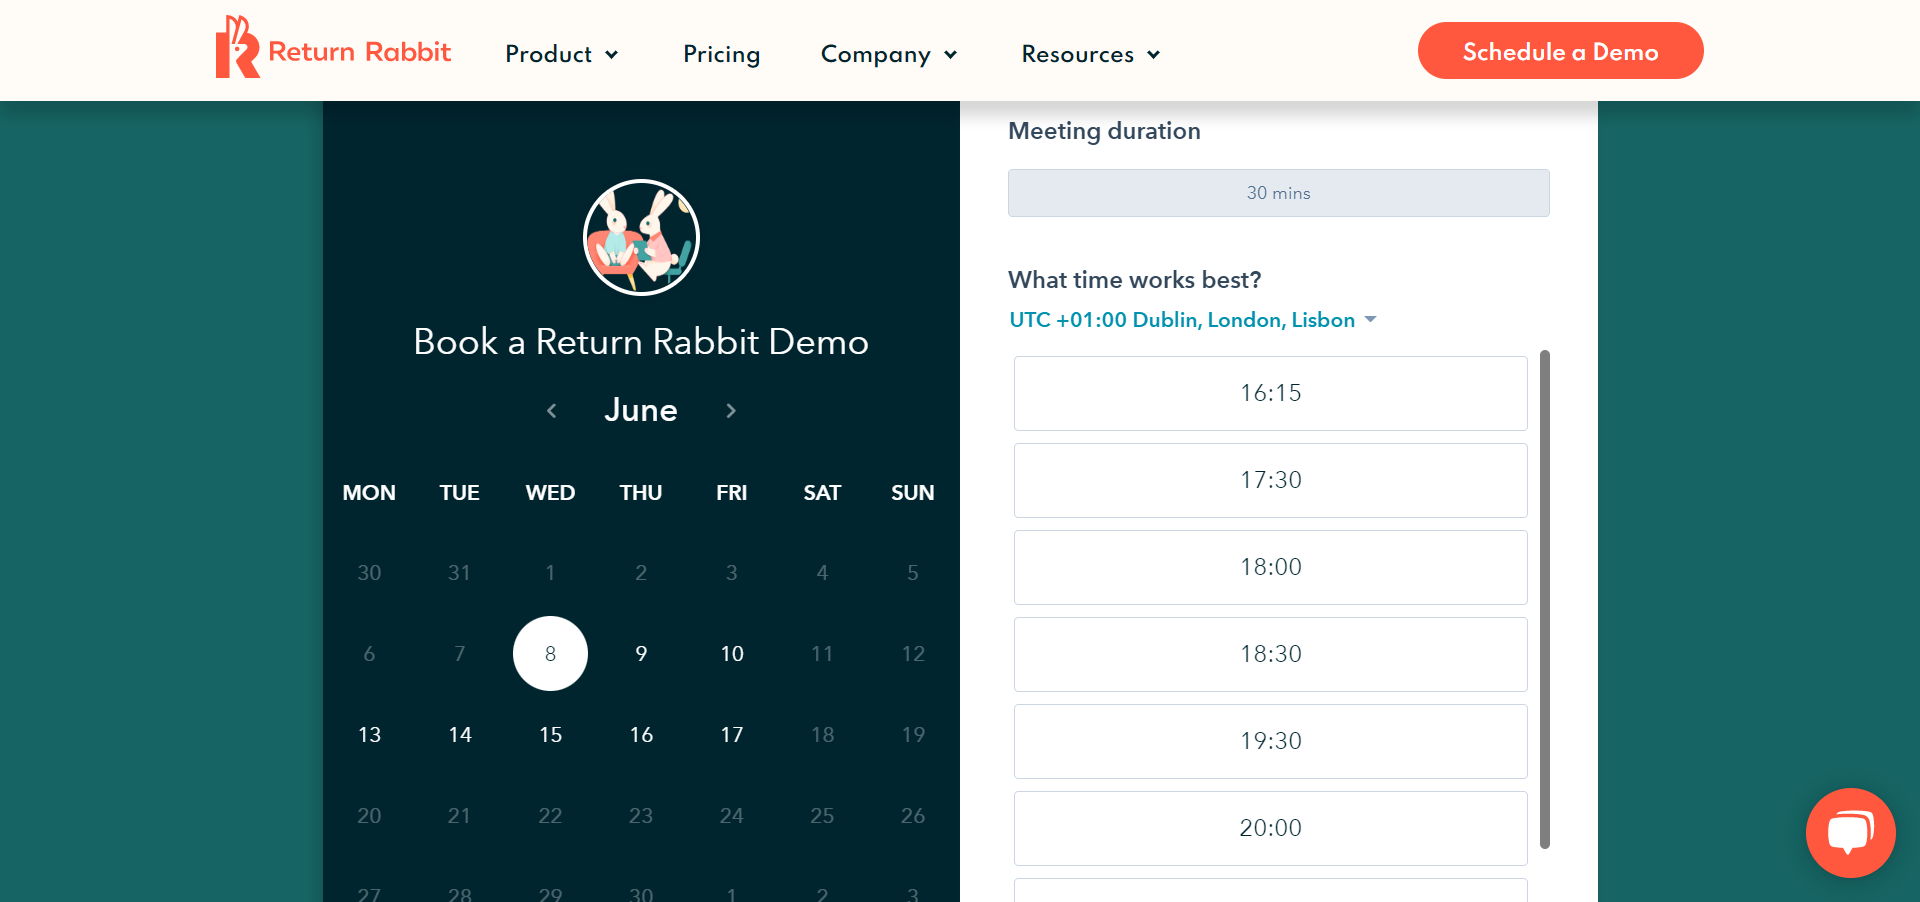Go to previous month with the left arrow
The height and width of the screenshot is (902, 1920).
click(x=551, y=410)
